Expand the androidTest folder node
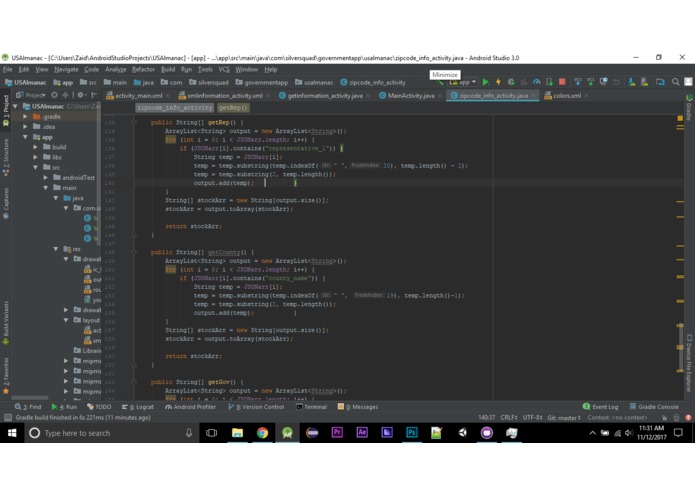This screenshot has width=695, height=494. 46,178
